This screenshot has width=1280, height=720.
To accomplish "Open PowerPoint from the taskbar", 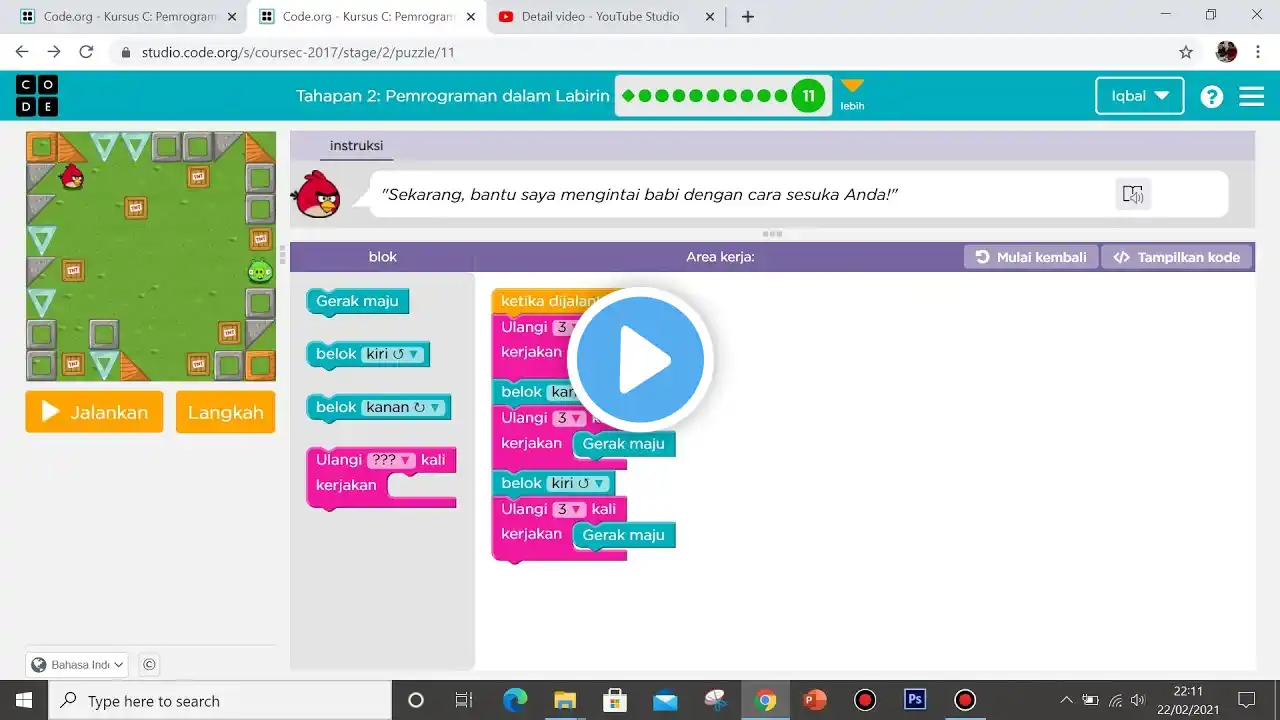I will [815, 700].
